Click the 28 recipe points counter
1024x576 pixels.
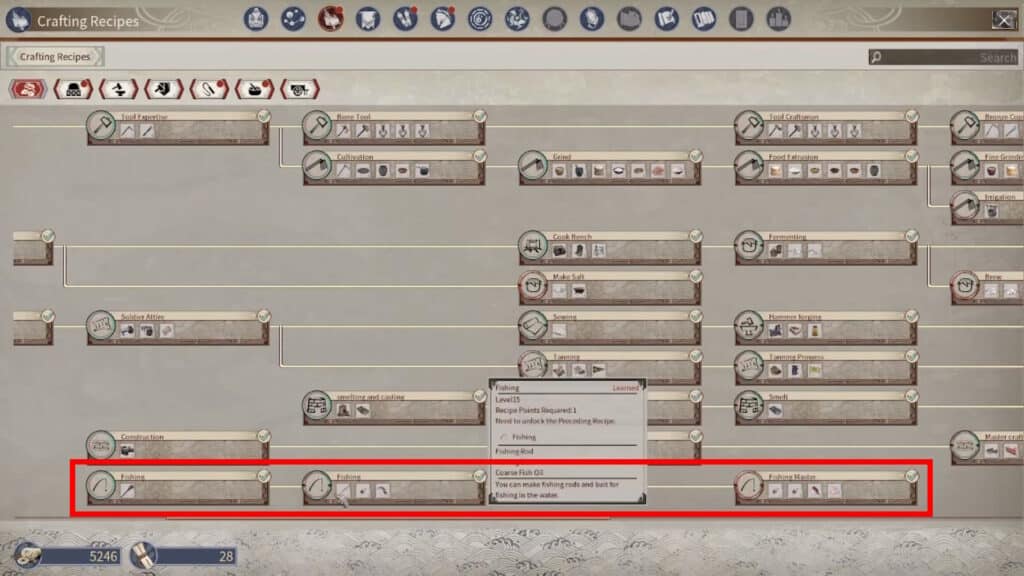[x=182, y=556]
